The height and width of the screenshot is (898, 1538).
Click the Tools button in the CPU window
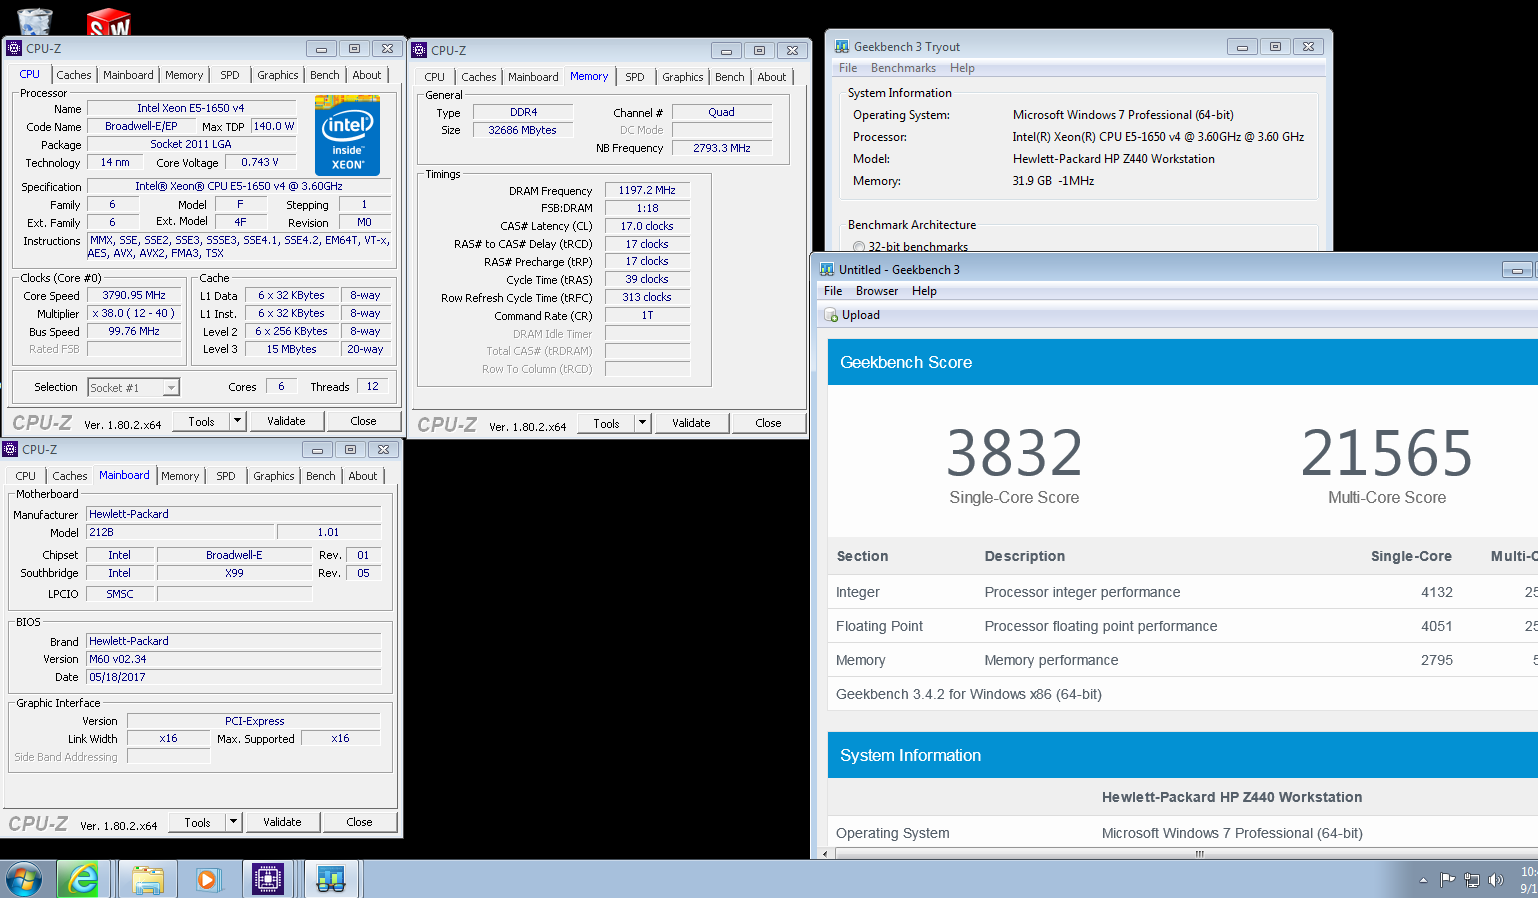click(x=202, y=421)
